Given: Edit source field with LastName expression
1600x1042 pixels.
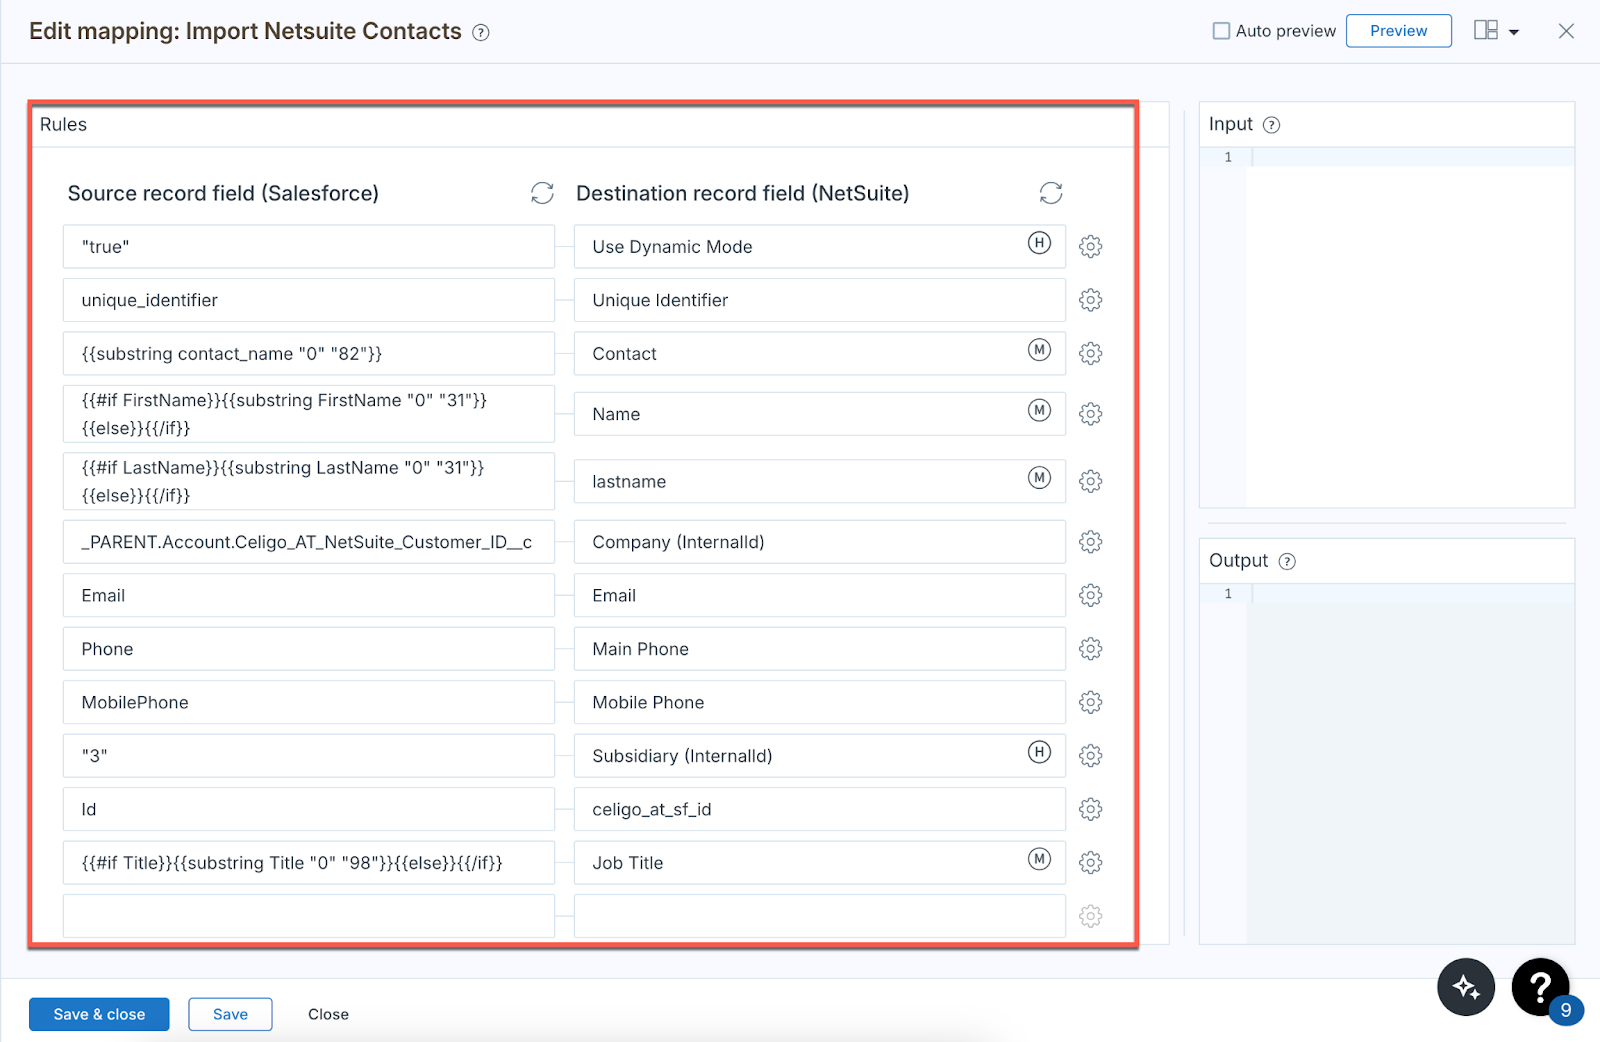Looking at the screenshot, I should 308,481.
